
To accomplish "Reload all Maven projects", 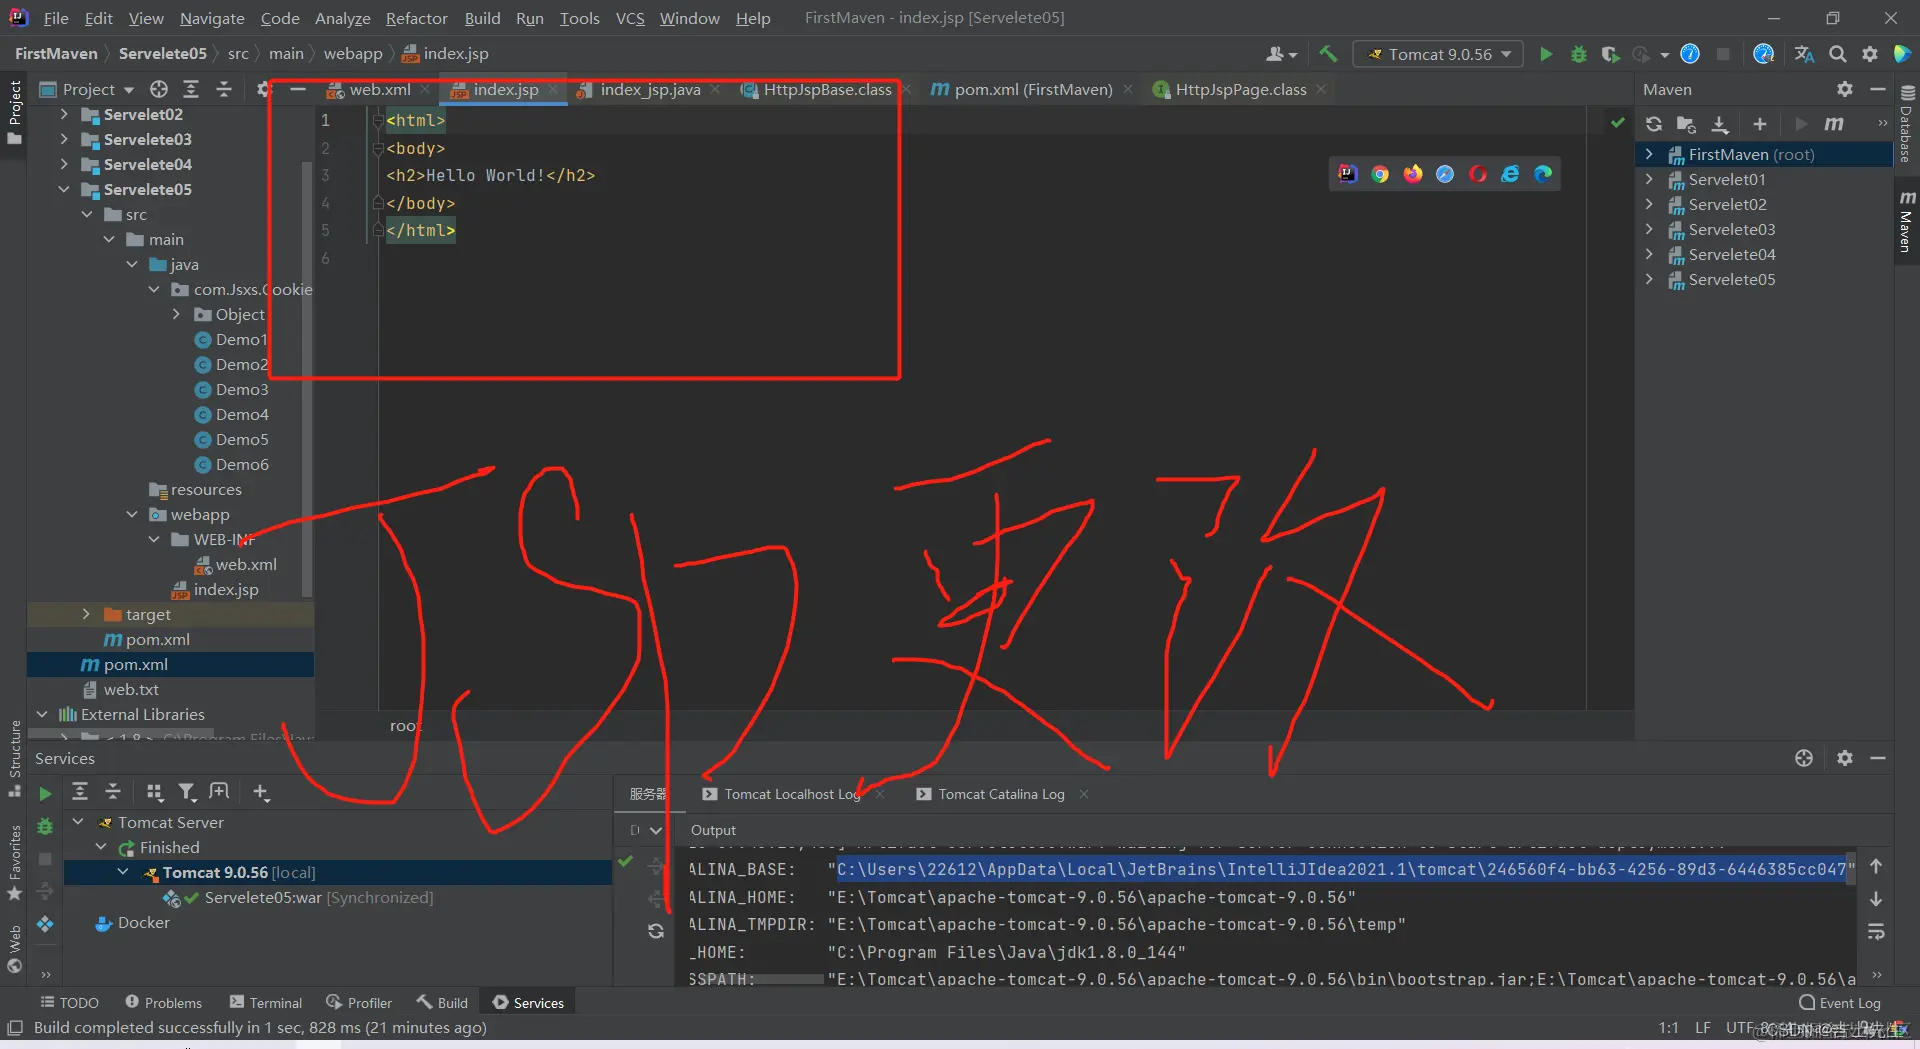I will click(x=1654, y=124).
